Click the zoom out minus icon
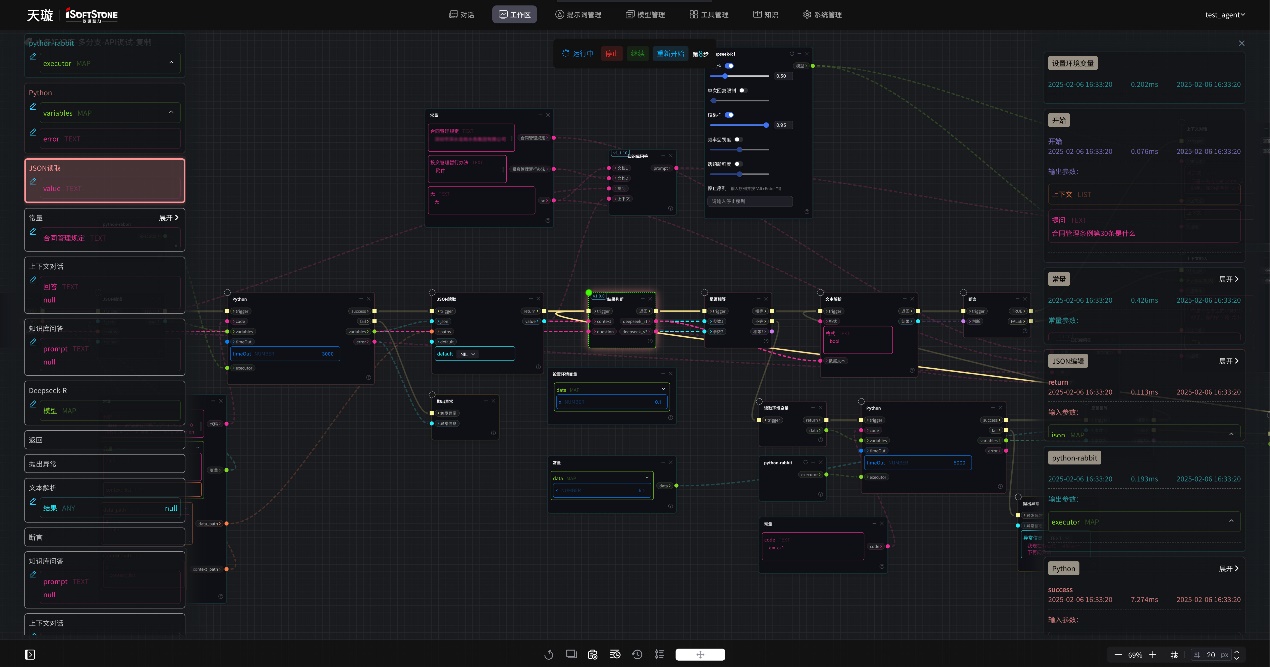1270x667 pixels. coord(1117,655)
